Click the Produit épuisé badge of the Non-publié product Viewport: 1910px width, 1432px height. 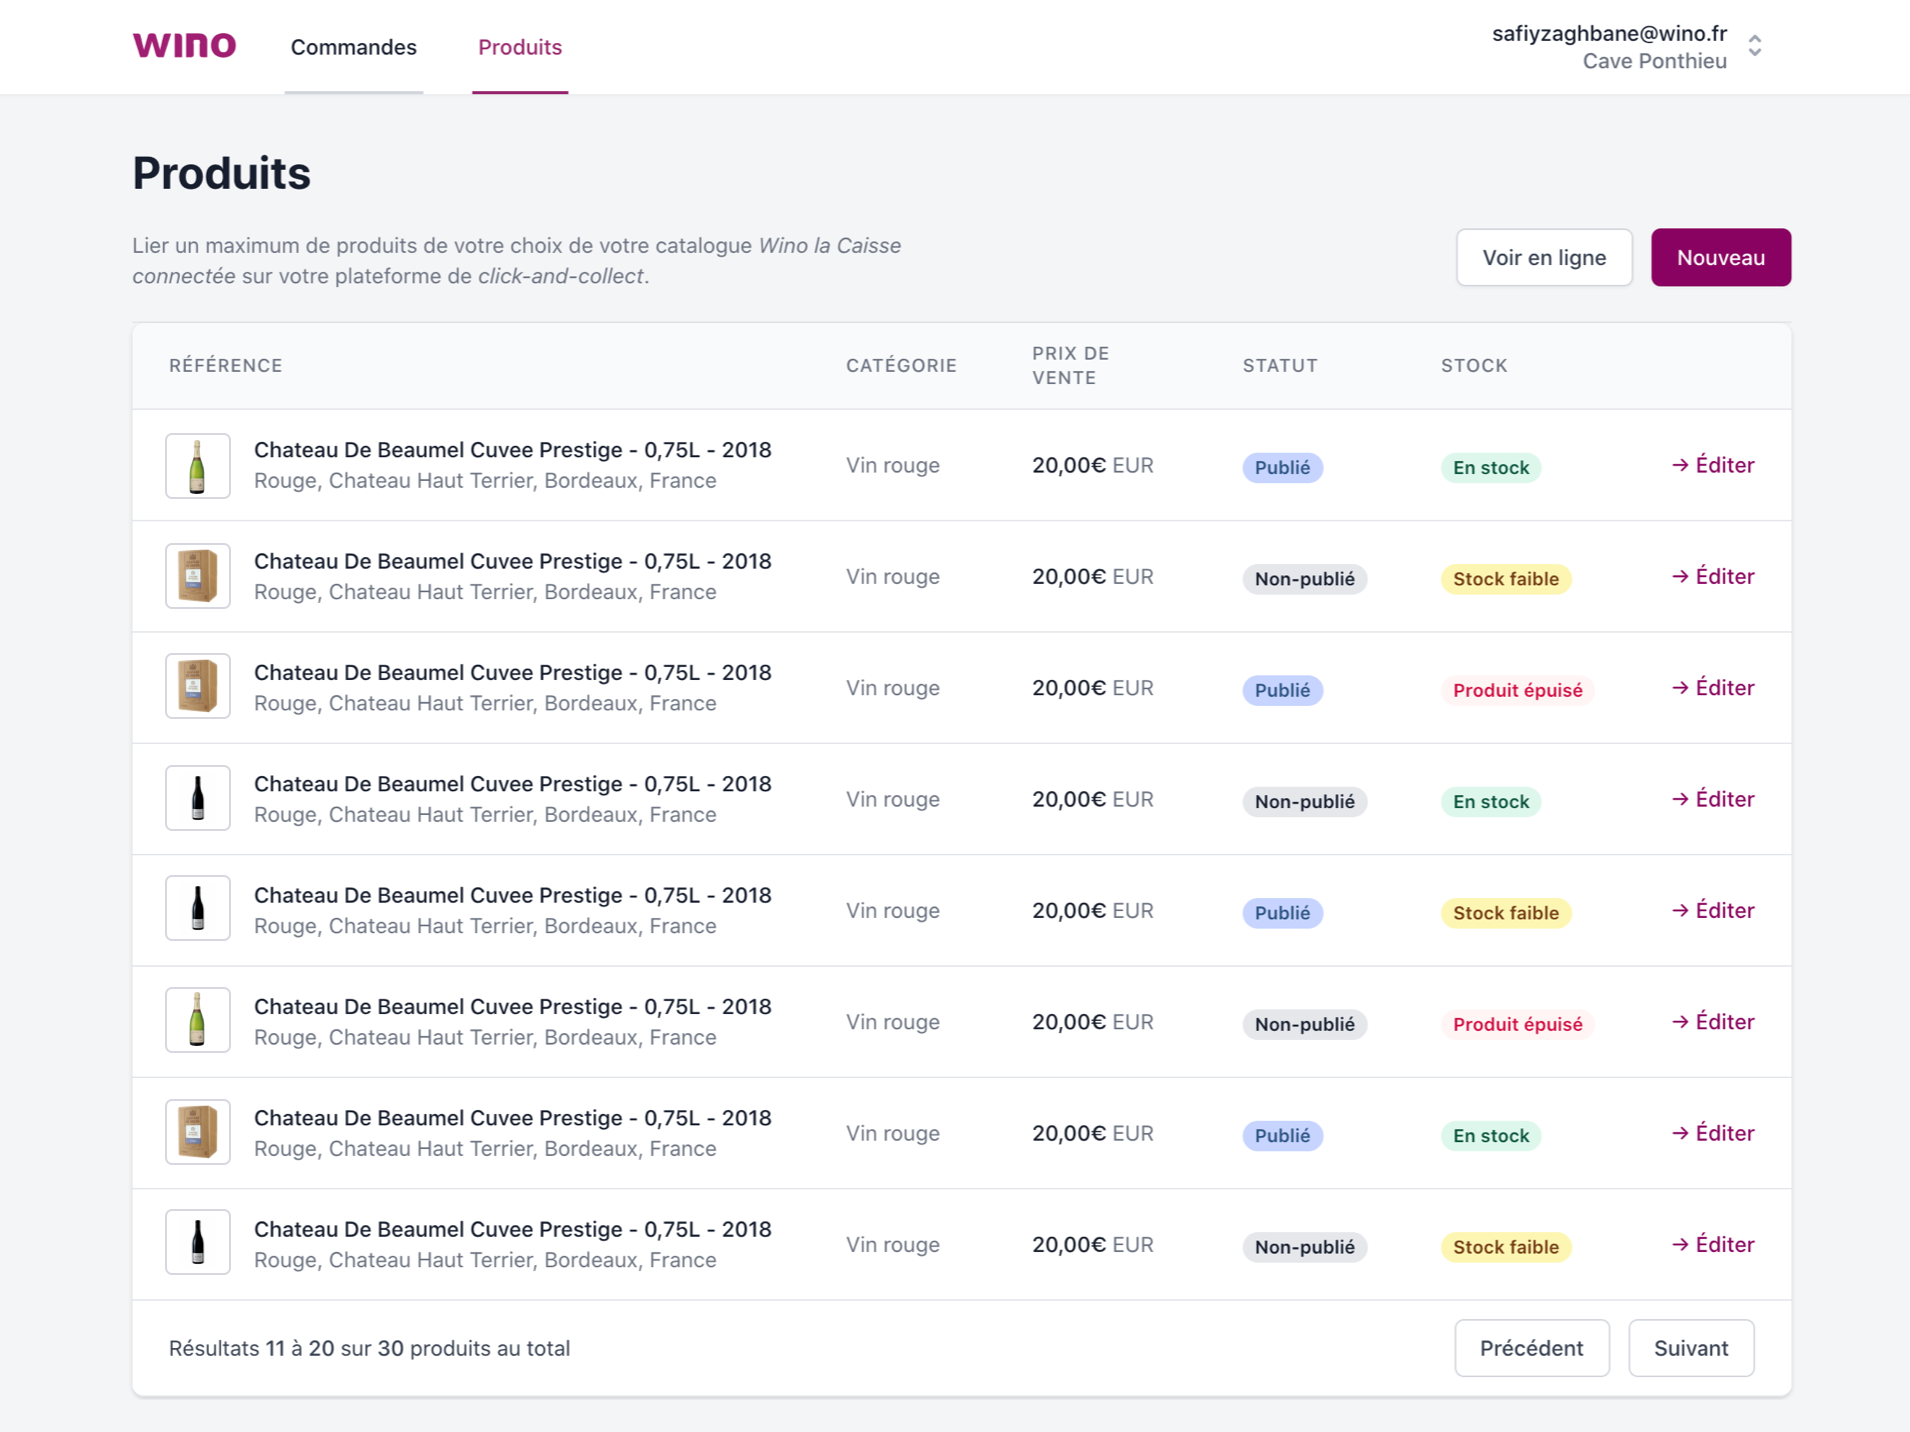click(1517, 1024)
